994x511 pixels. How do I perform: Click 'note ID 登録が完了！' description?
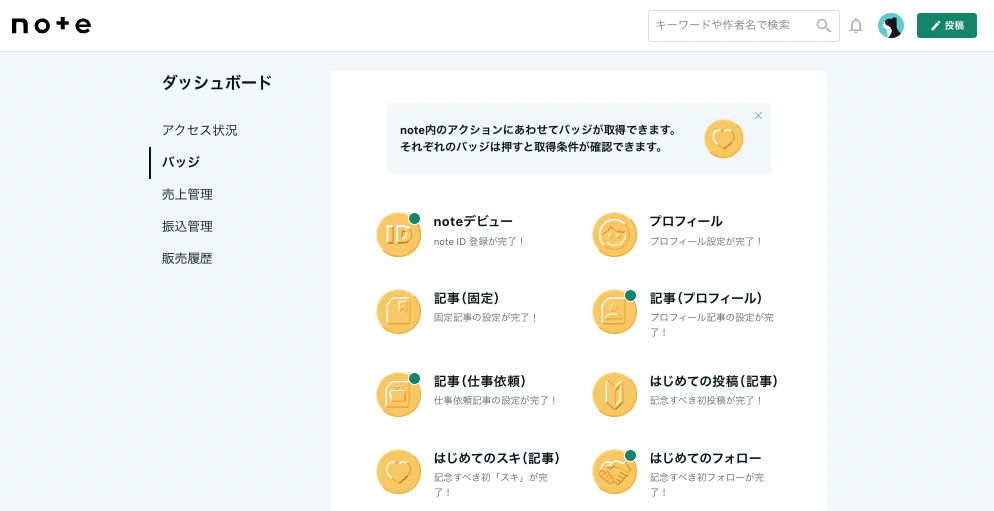[479, 242]
